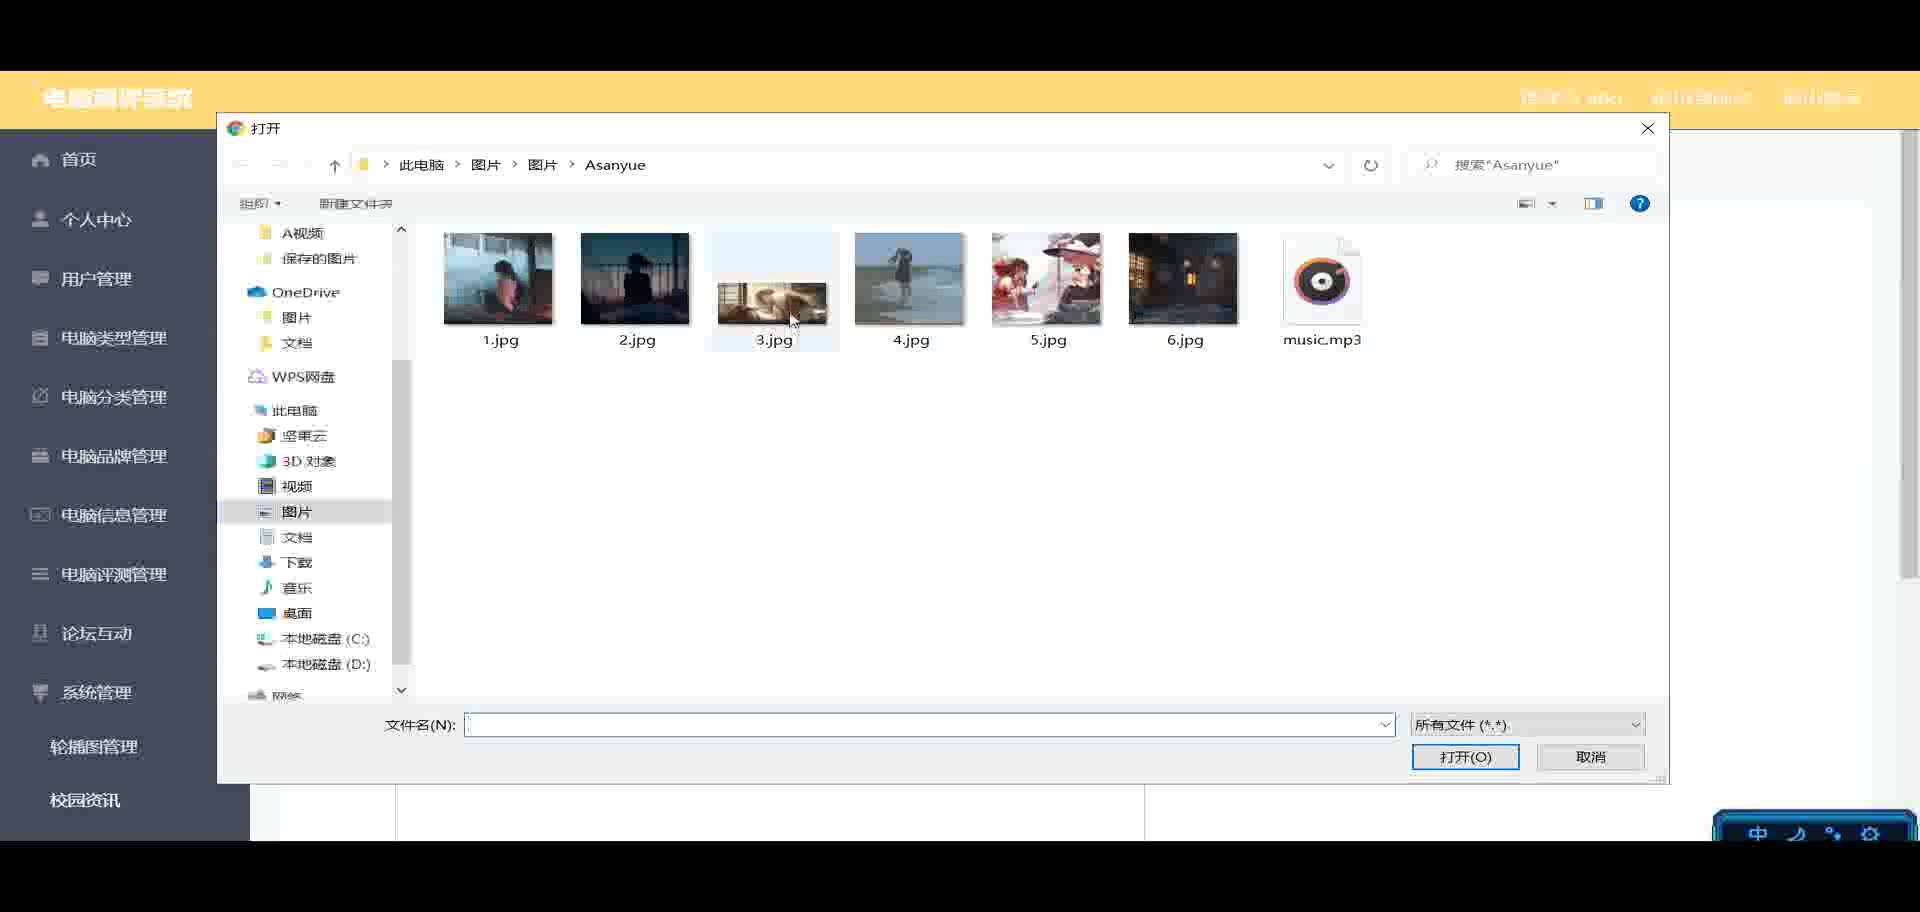Open IME settings gear icon

pos(1870,833)
